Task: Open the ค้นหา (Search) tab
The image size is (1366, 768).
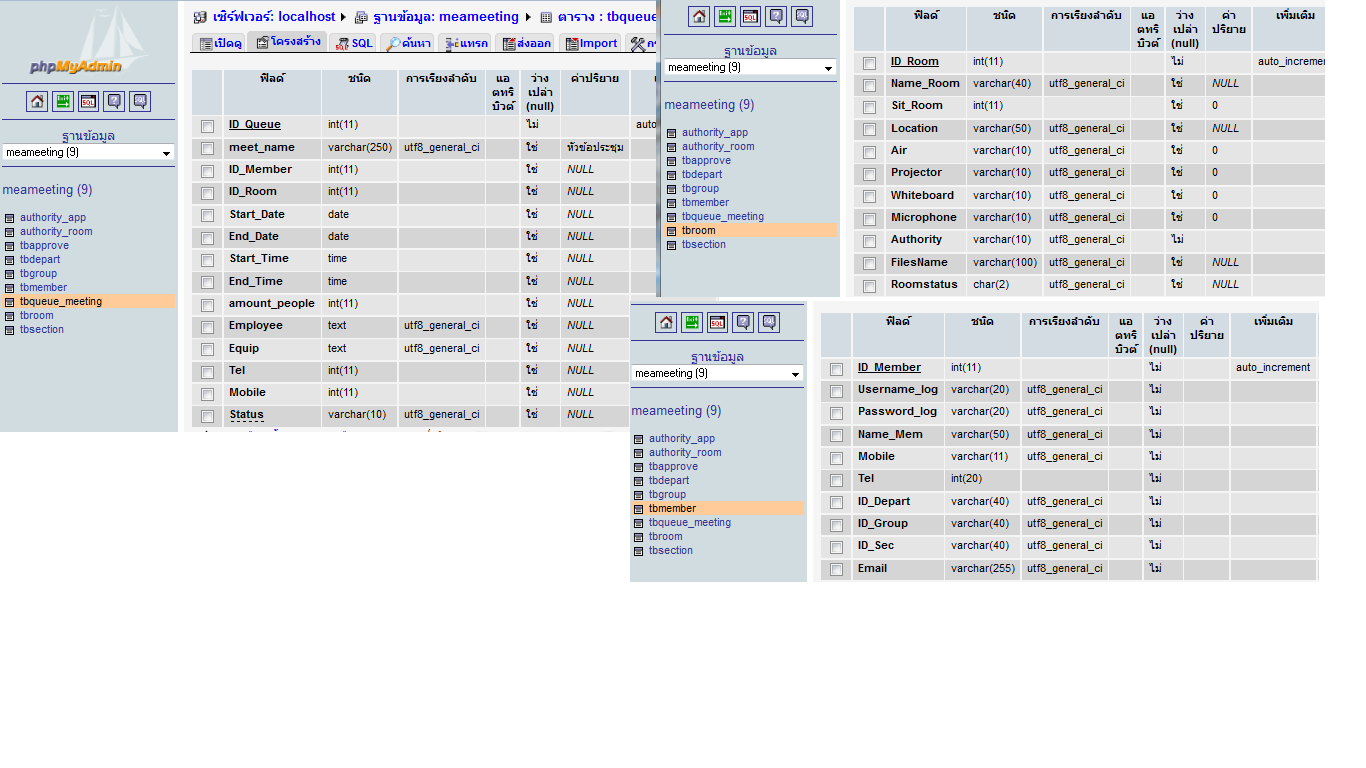Action: tap(407, 43)
